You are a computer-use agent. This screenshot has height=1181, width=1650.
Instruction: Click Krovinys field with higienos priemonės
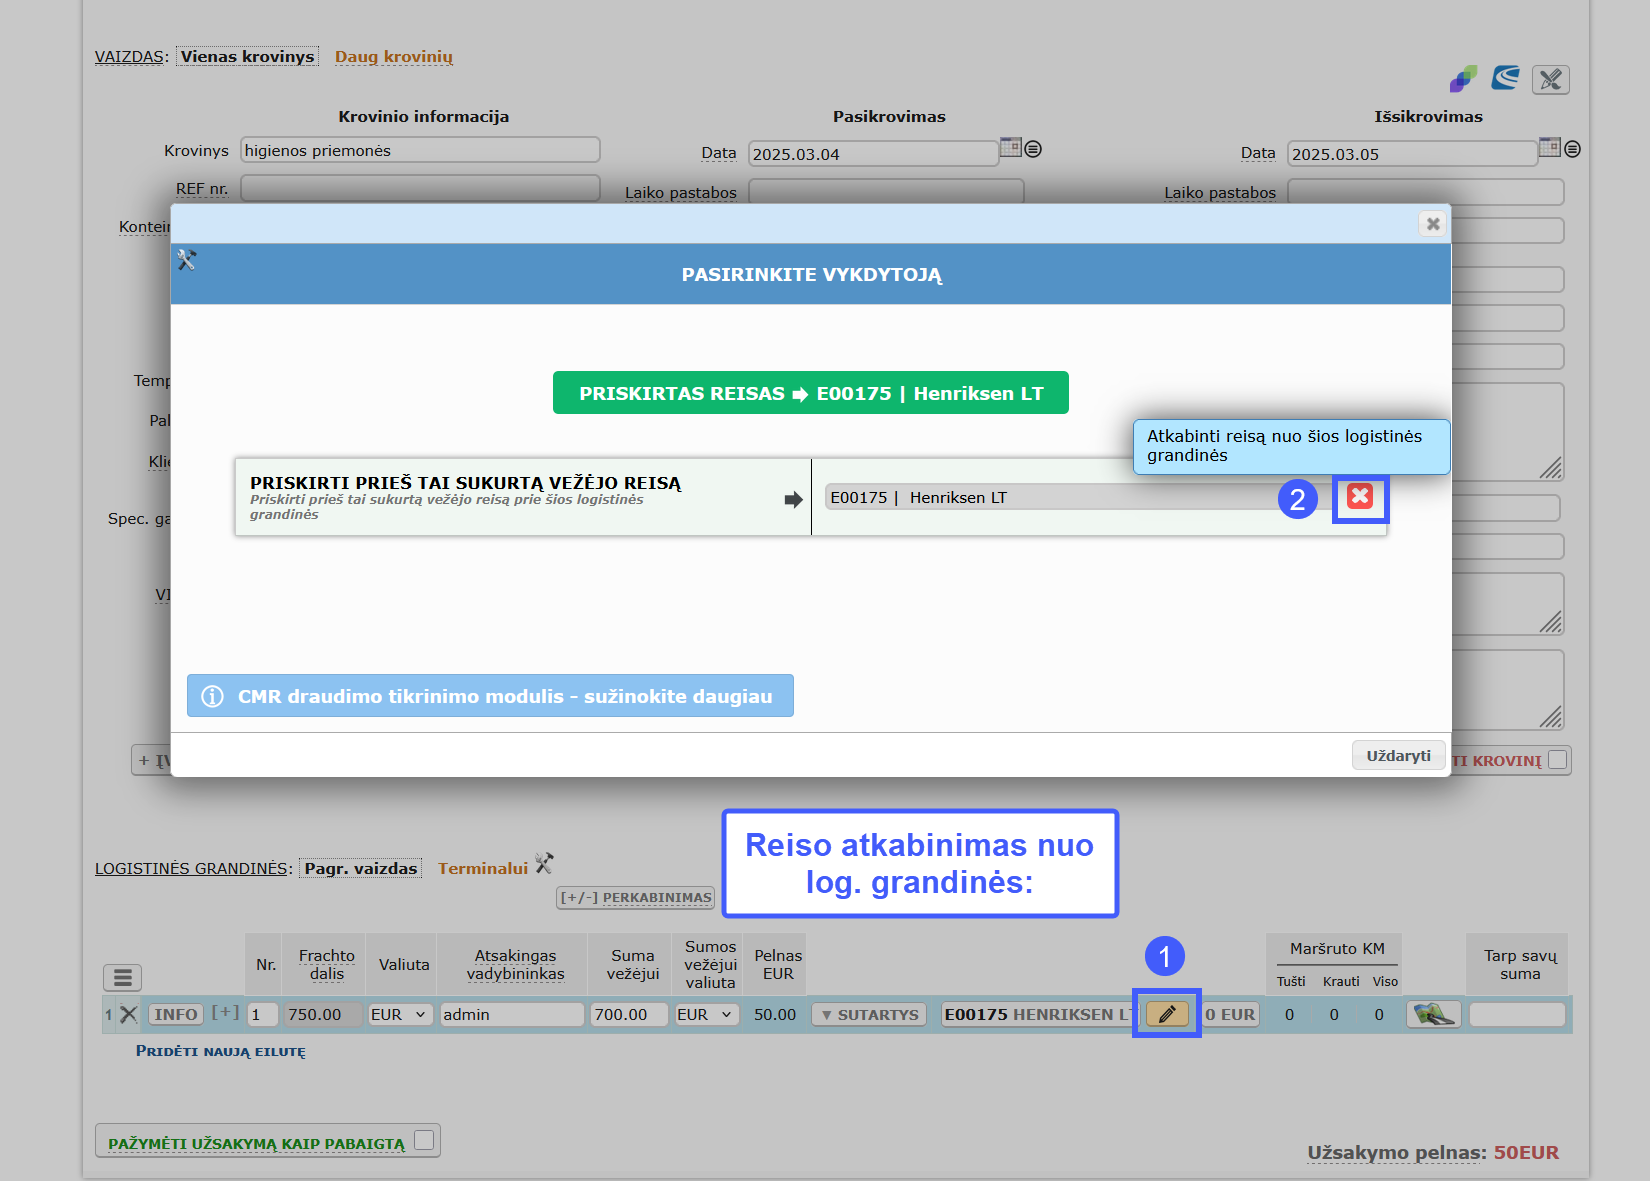420,150
